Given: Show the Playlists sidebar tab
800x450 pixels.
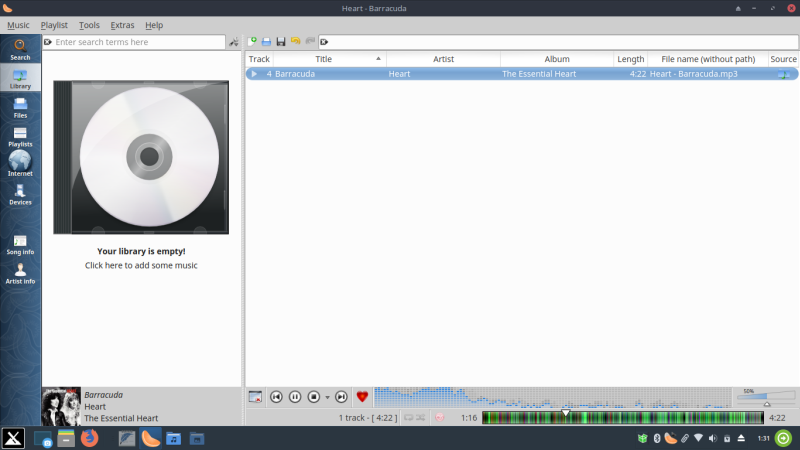Looking at the screenshot, I should pyautogui.click(x=20, y=136).
